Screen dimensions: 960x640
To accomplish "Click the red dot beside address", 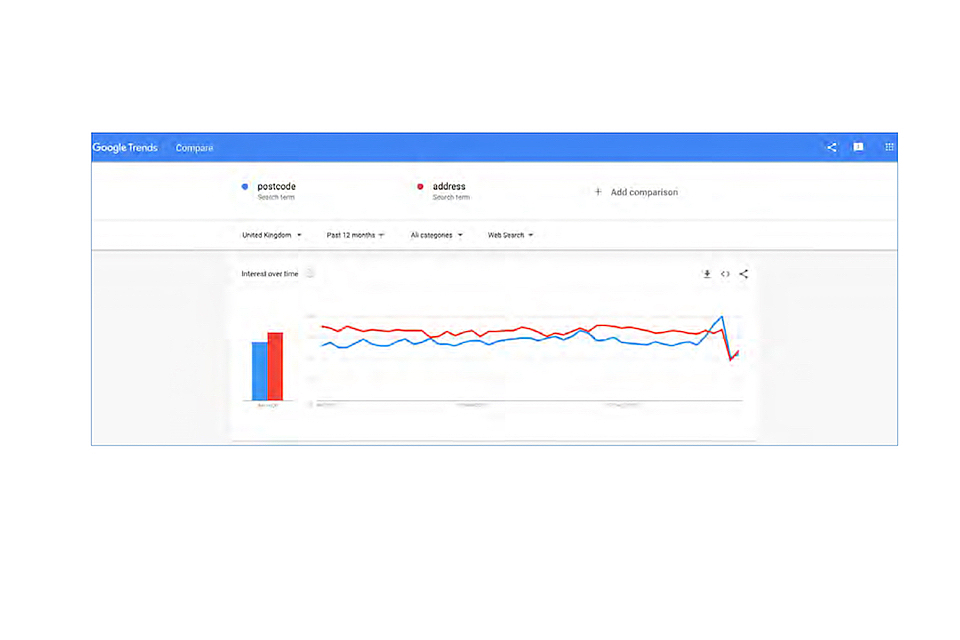I will click(x=420, y=187).
